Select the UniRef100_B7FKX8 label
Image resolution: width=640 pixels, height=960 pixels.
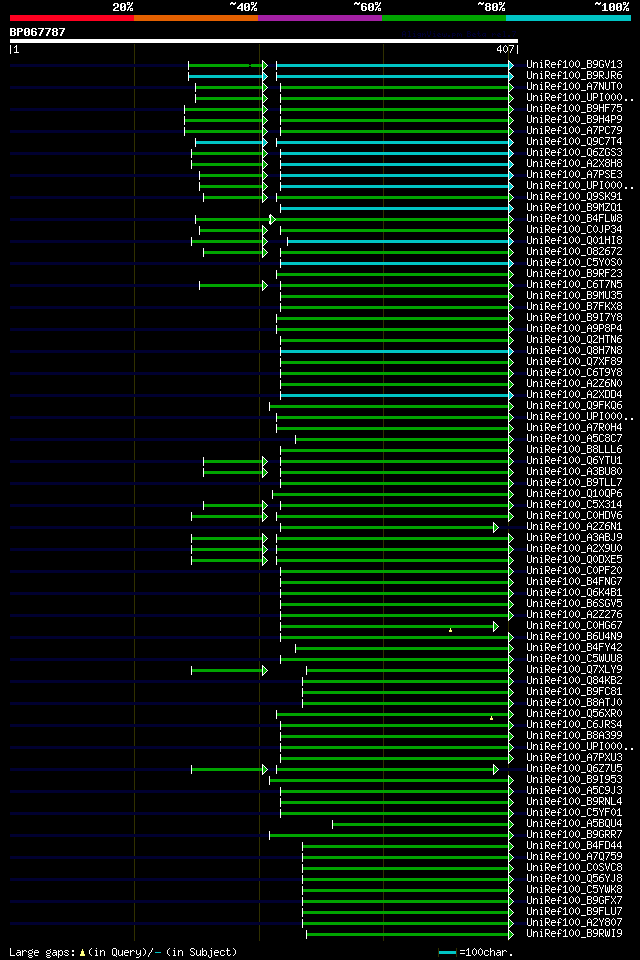(574, 306)
